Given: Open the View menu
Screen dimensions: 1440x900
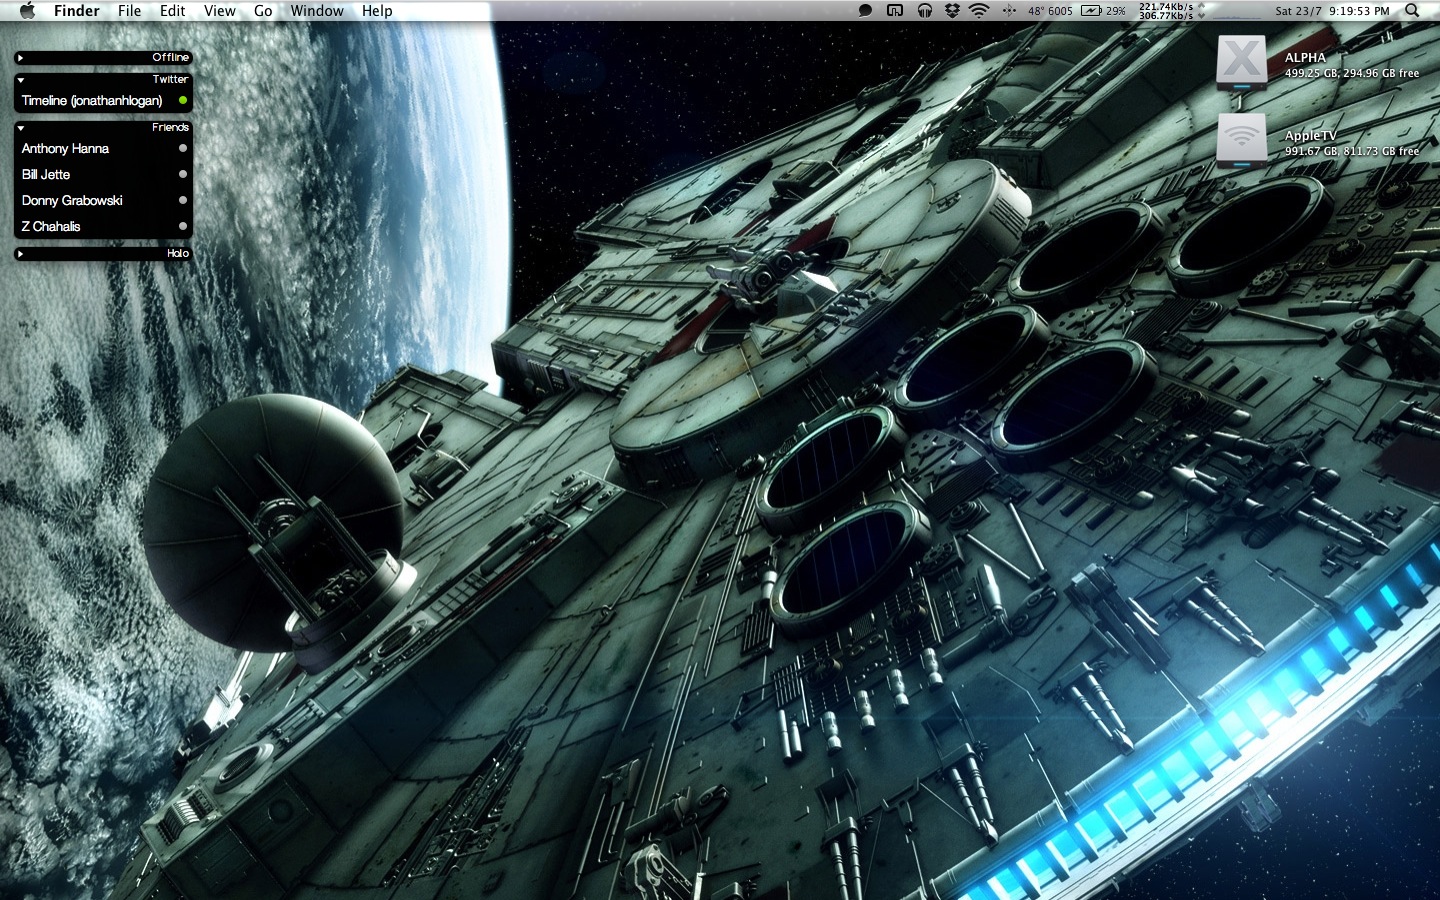Looking at the screenshot, I should click(220, 10).
